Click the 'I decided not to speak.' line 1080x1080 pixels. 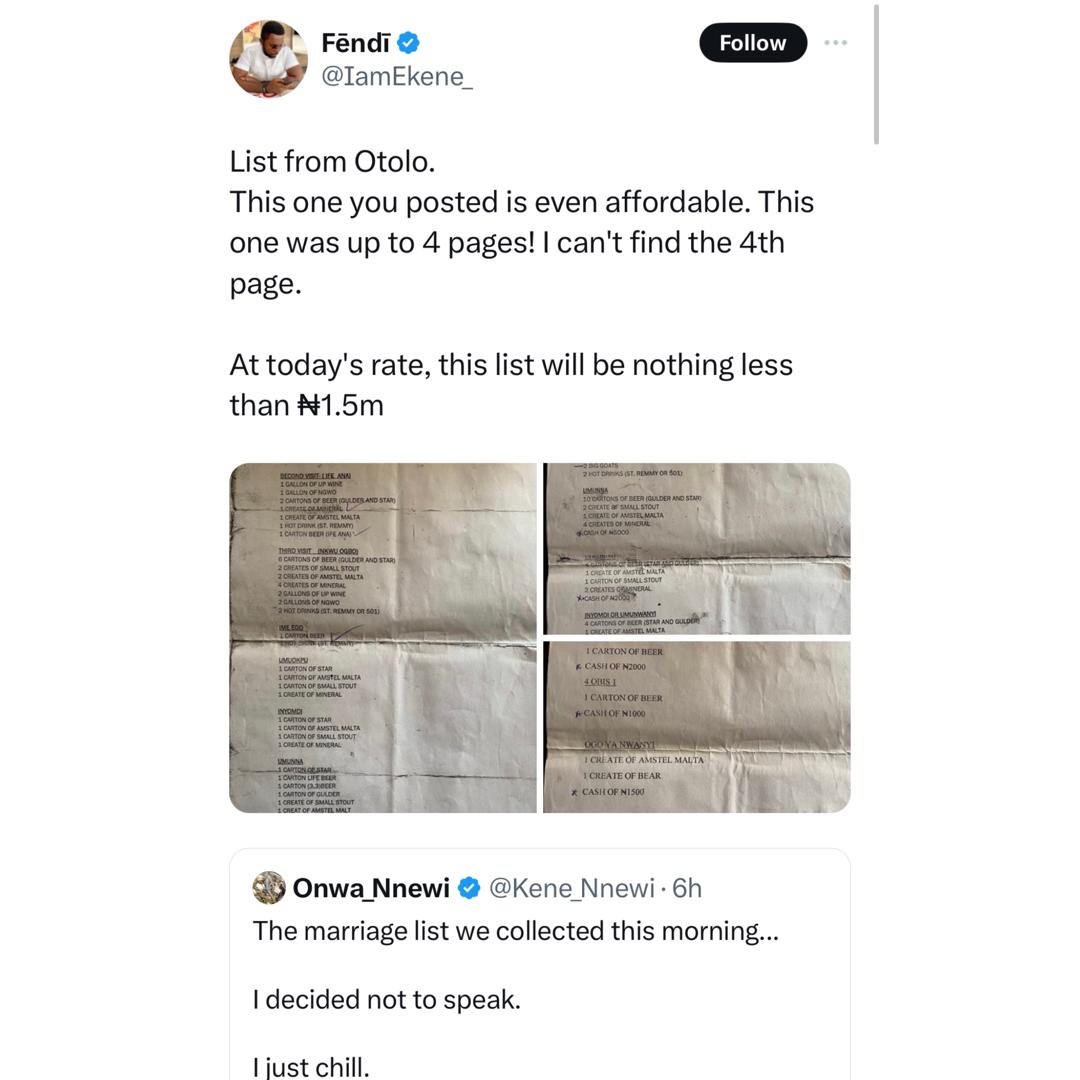[x=386, y=999]
